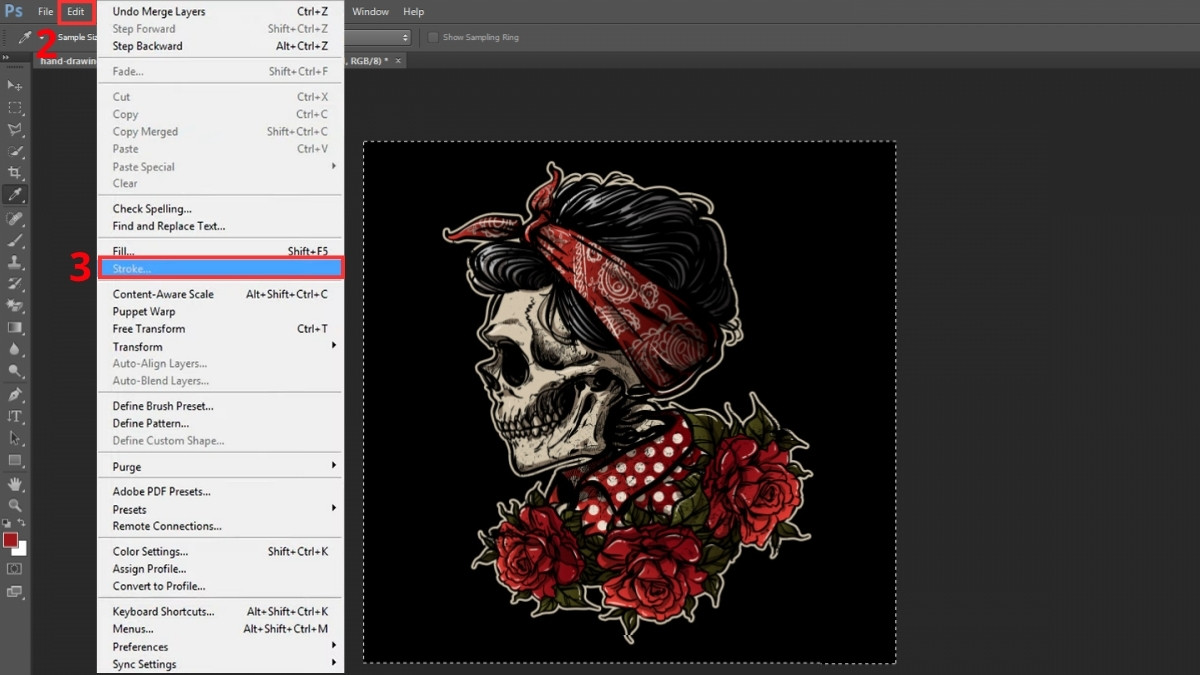Choose Adobe PDF Presets
The height and width of the screenshot is (675, 1200).
[220, 492]
